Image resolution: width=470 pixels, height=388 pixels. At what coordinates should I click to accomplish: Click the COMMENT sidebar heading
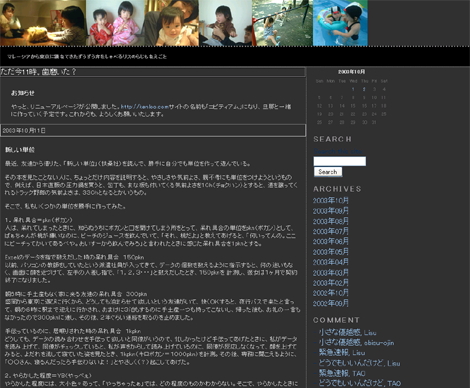point(336,320)
